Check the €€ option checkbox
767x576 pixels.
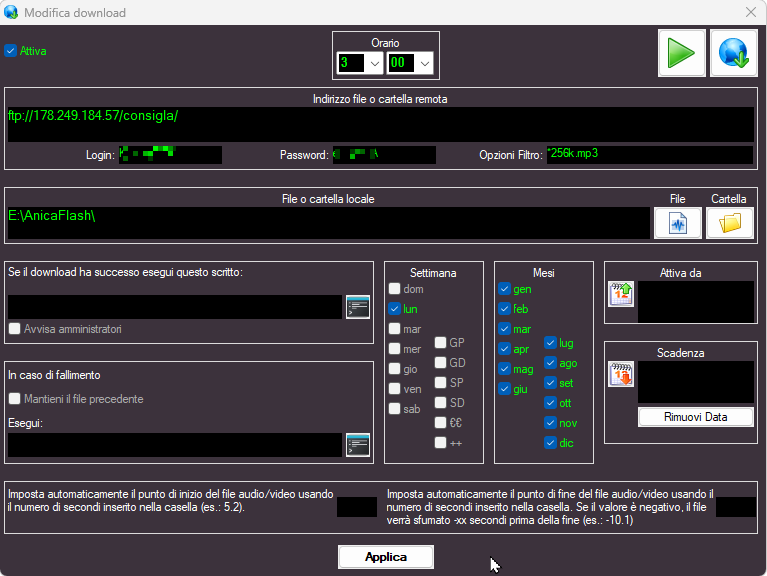[440, 422]
